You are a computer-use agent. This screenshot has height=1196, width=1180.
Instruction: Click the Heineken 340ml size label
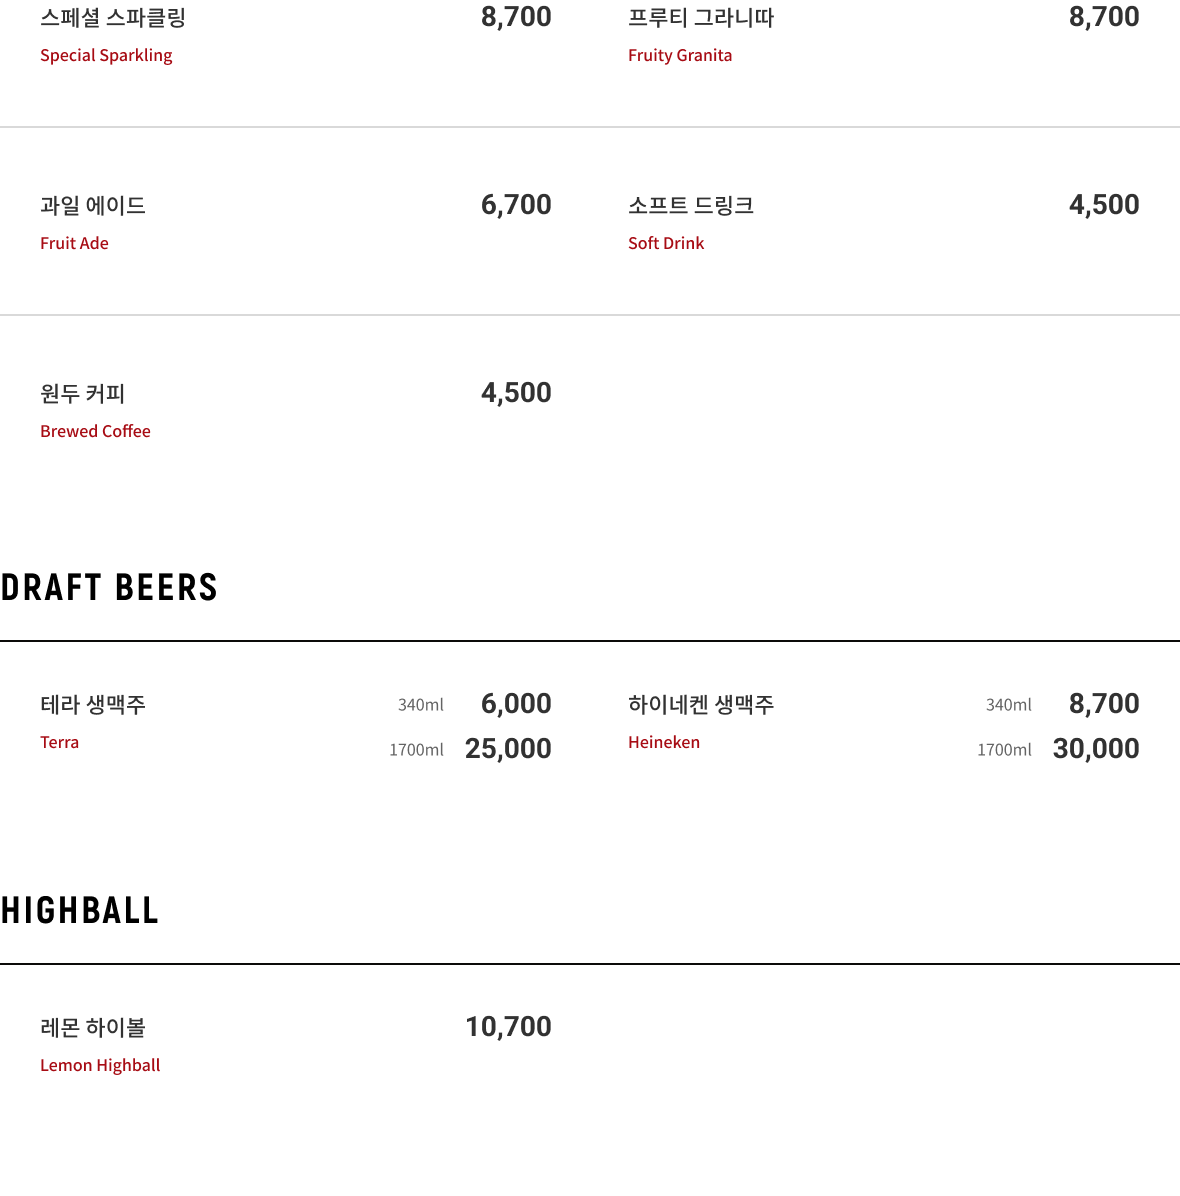(x=1008, y=705)
